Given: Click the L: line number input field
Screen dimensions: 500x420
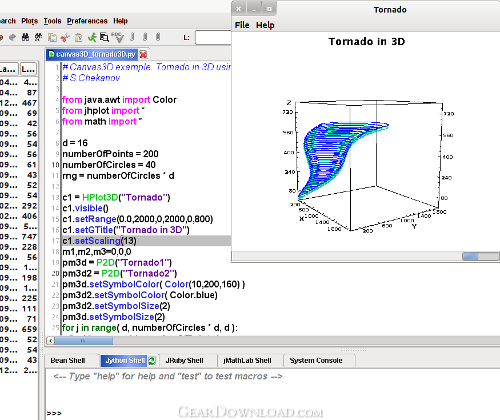Looking at the screenshot, I should click(213, 37).
